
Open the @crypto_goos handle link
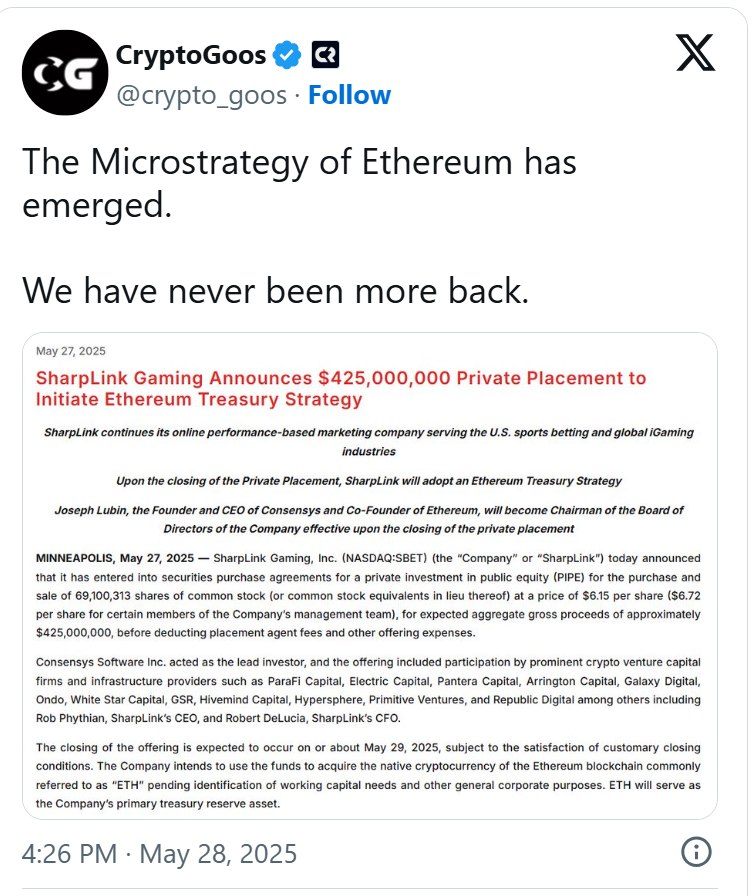pos(205,95)
